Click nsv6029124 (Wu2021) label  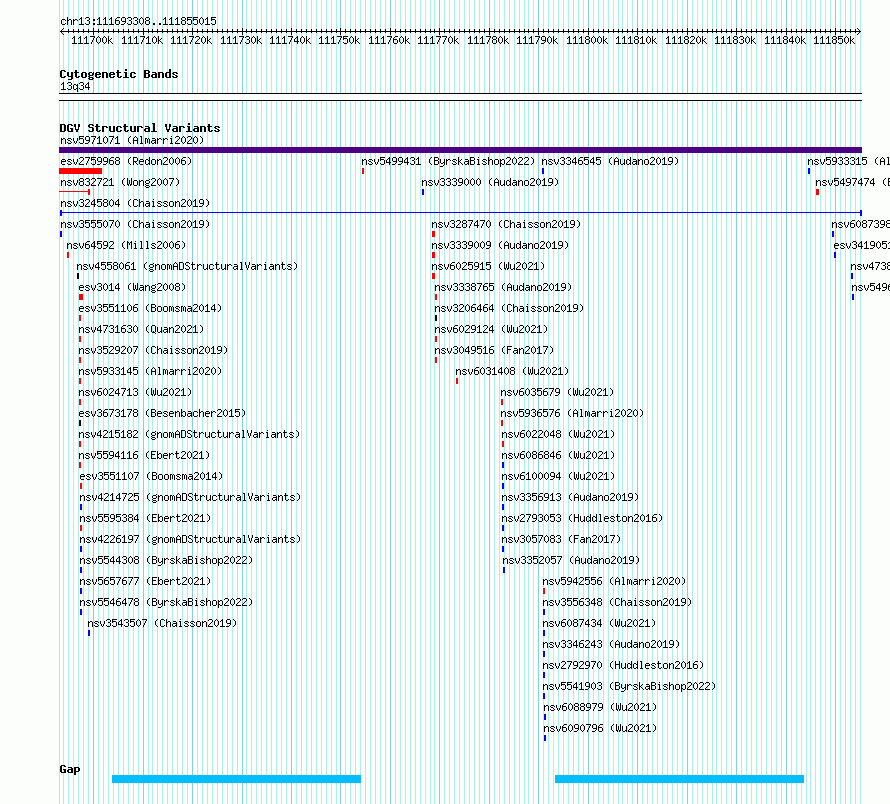pyautogui.click(x=491, y=329)
